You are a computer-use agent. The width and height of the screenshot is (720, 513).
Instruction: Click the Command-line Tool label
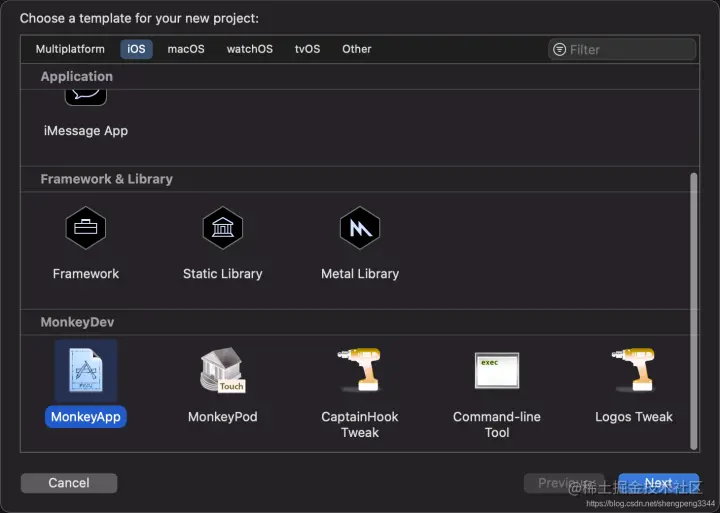(x=497, y=424)
